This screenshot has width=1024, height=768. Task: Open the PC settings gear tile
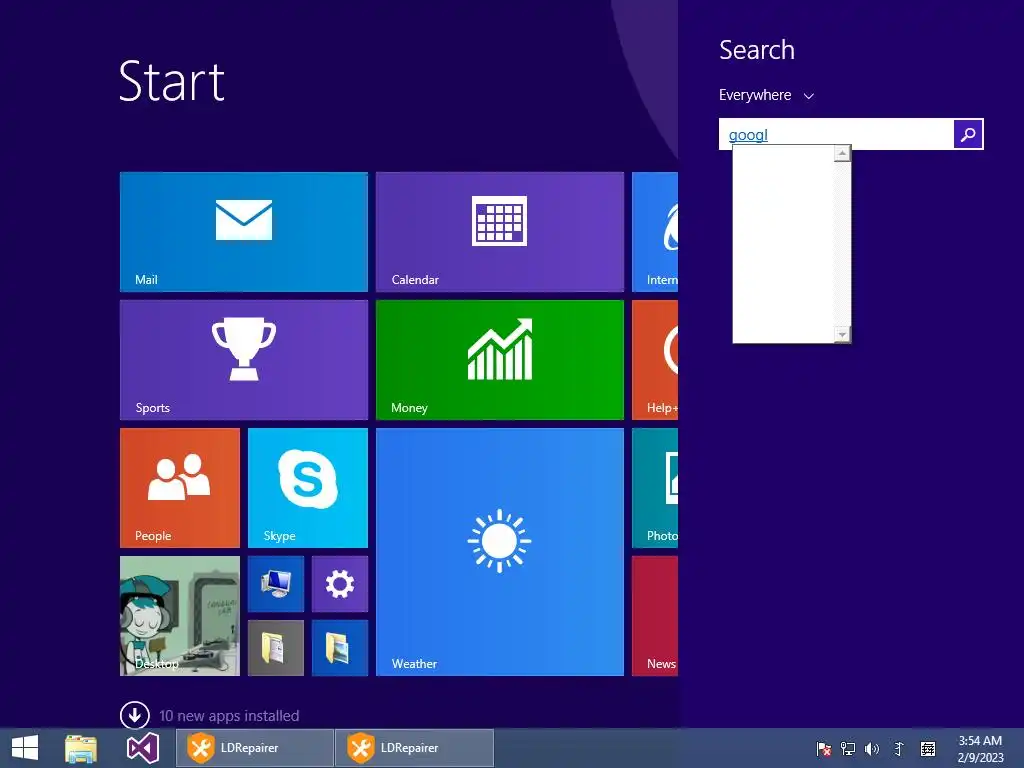pos(340,584)
